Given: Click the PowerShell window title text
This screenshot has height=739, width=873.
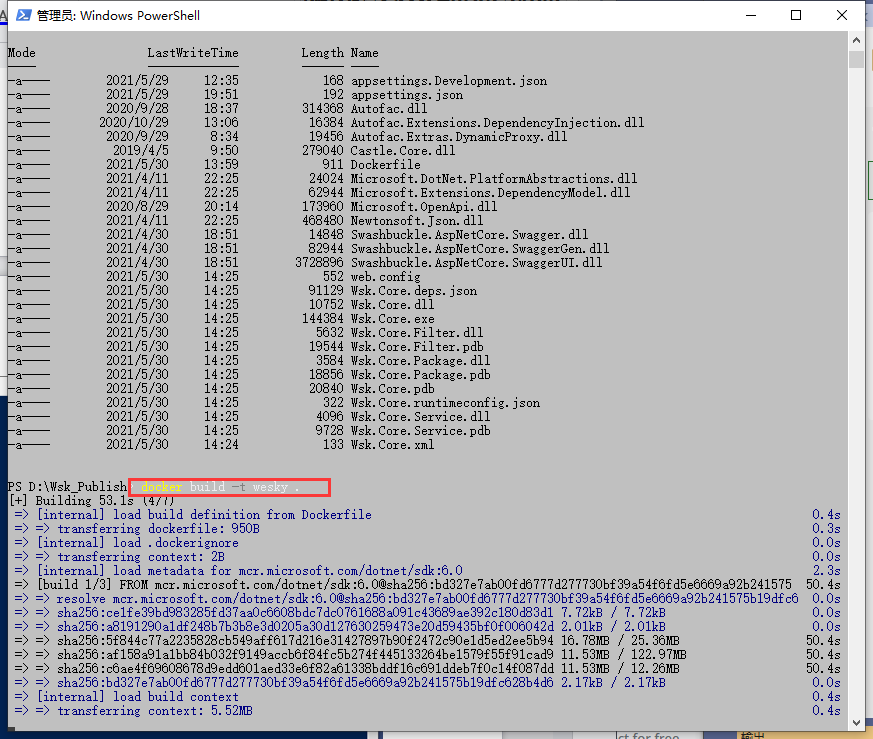Looking at the screenshot, I should click(118, 15).
